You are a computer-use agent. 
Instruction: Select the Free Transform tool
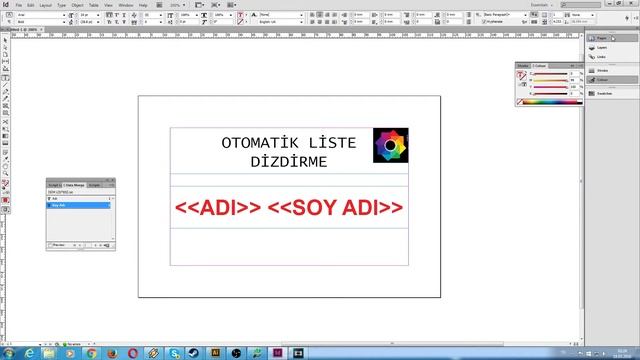5,129
